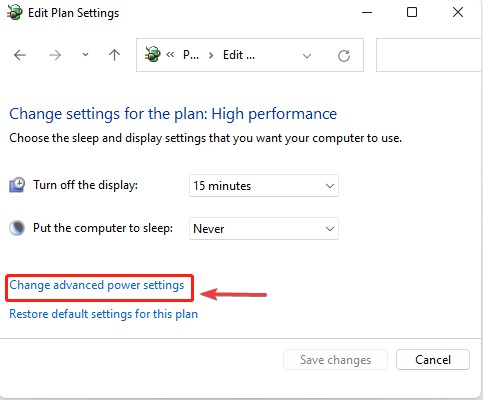Screen dimensions: 483x400
Task: Select the "P..." breadcrumb segment
Action: [x=191, y=55]
